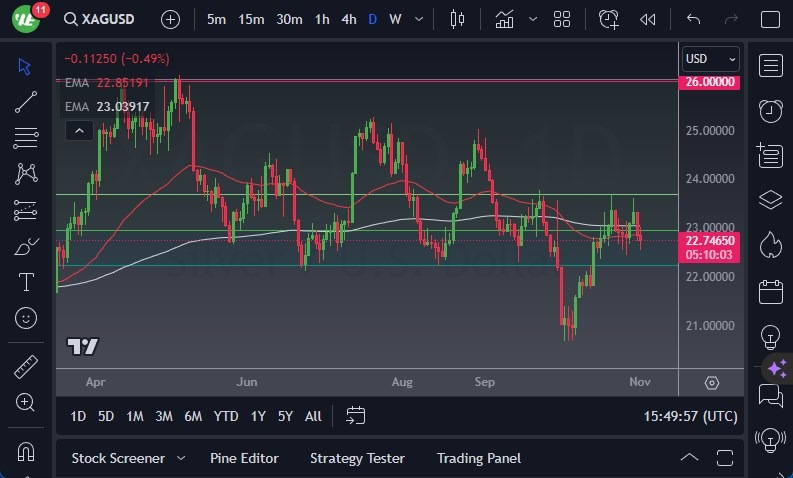
Task: Open the alerts clock icon
Action: coord(770,110)
